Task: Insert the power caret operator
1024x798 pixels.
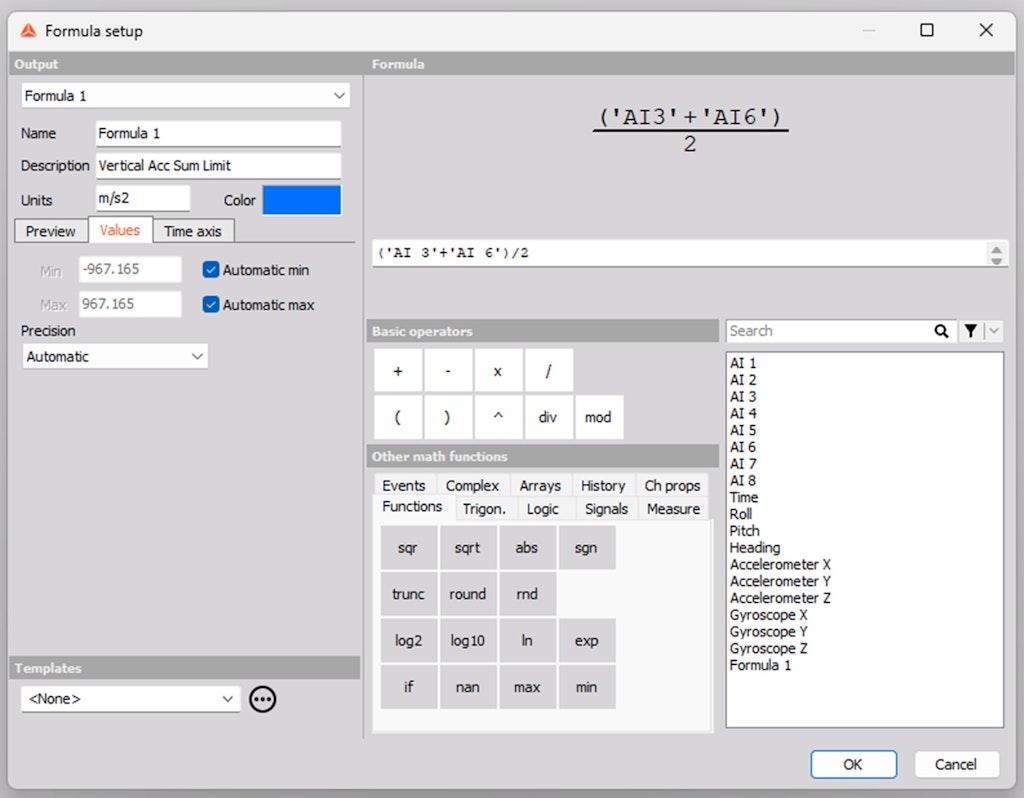Action: tap(498, 417)
